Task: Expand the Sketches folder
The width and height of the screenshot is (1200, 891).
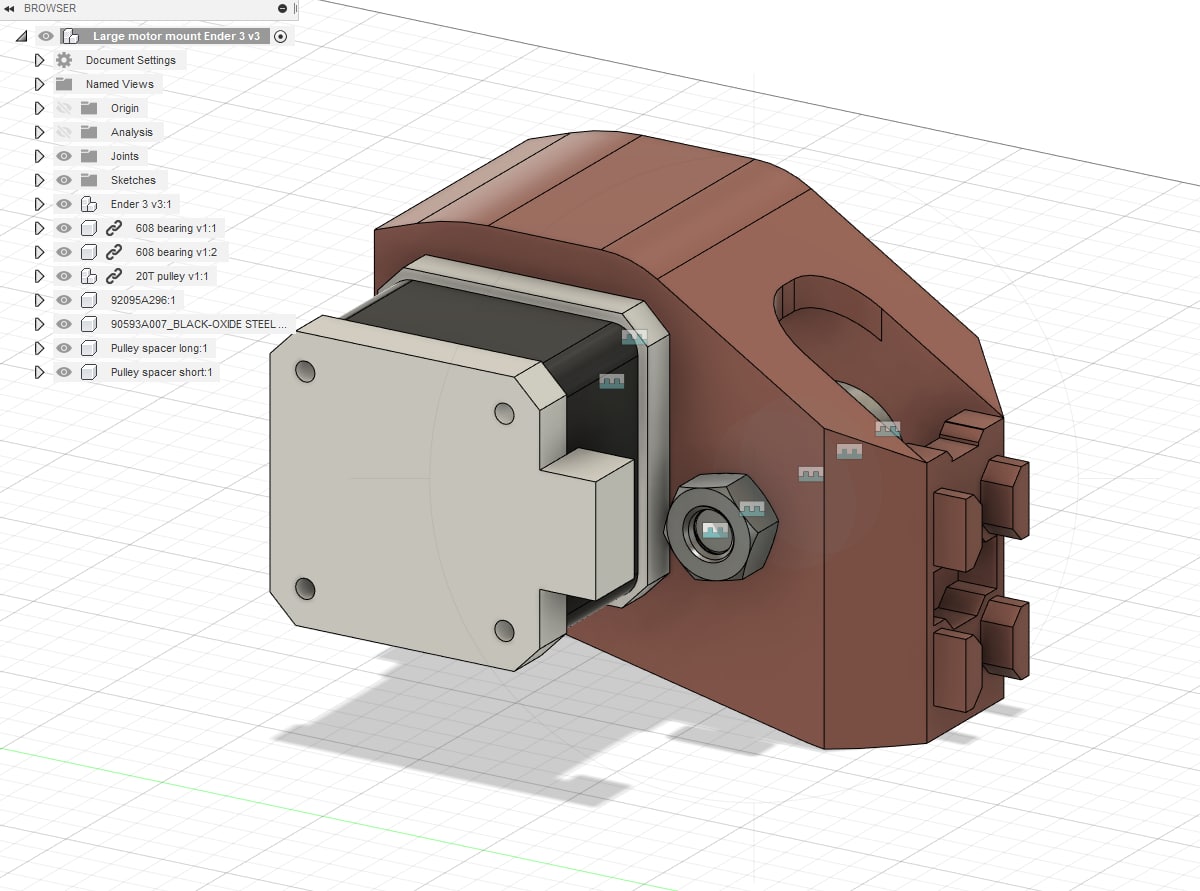Action: 40,180
